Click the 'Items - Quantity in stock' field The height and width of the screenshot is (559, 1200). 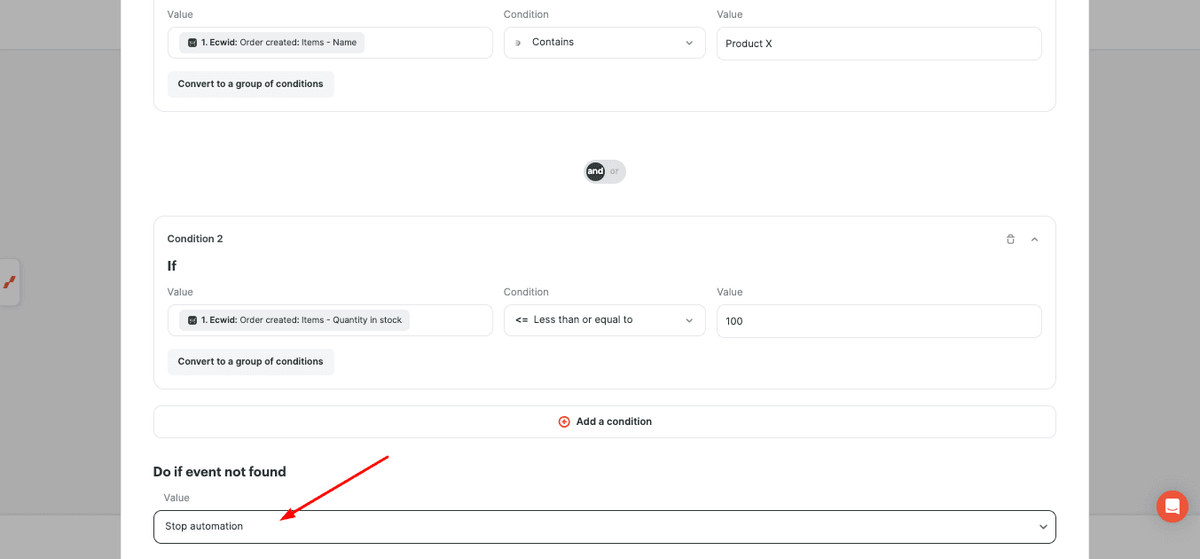click(x=330, y=320)
